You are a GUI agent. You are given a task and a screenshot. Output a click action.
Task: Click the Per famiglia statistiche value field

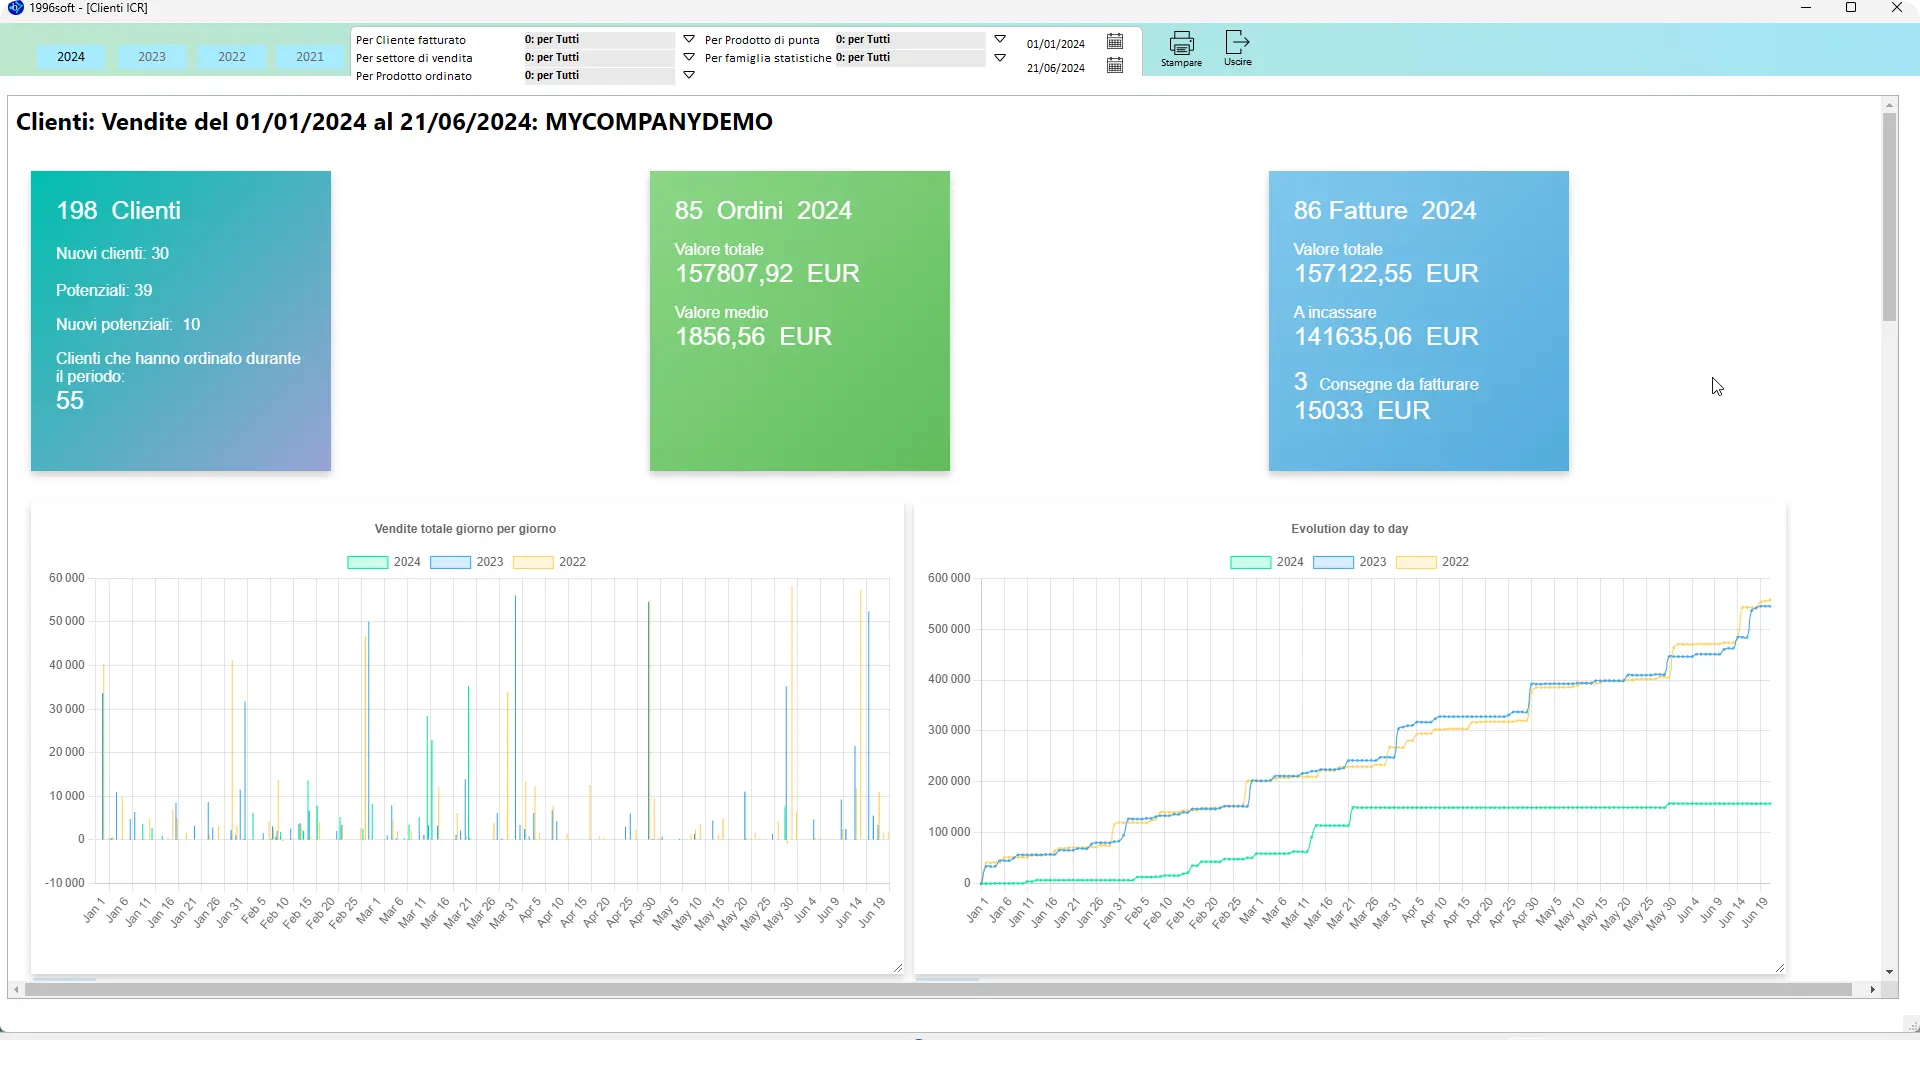coord(910,58)
